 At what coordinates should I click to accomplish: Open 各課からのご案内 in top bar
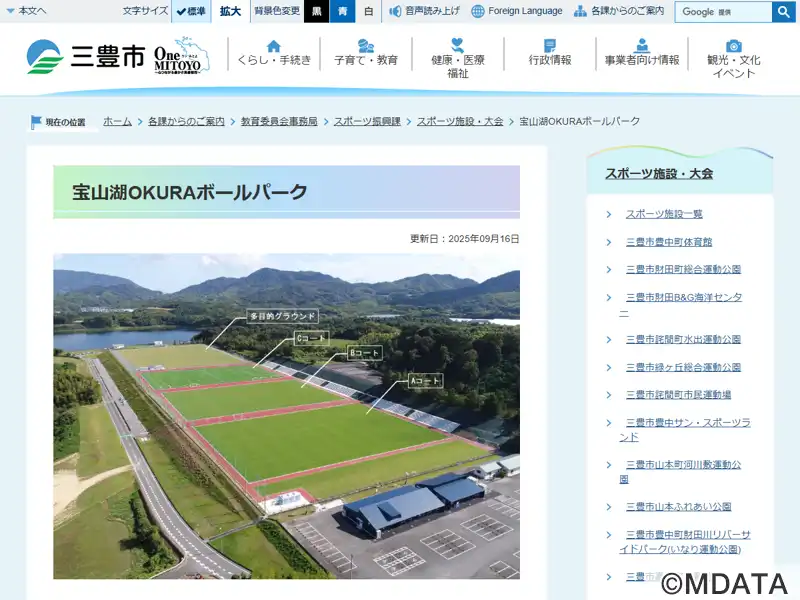pos(619,11)
